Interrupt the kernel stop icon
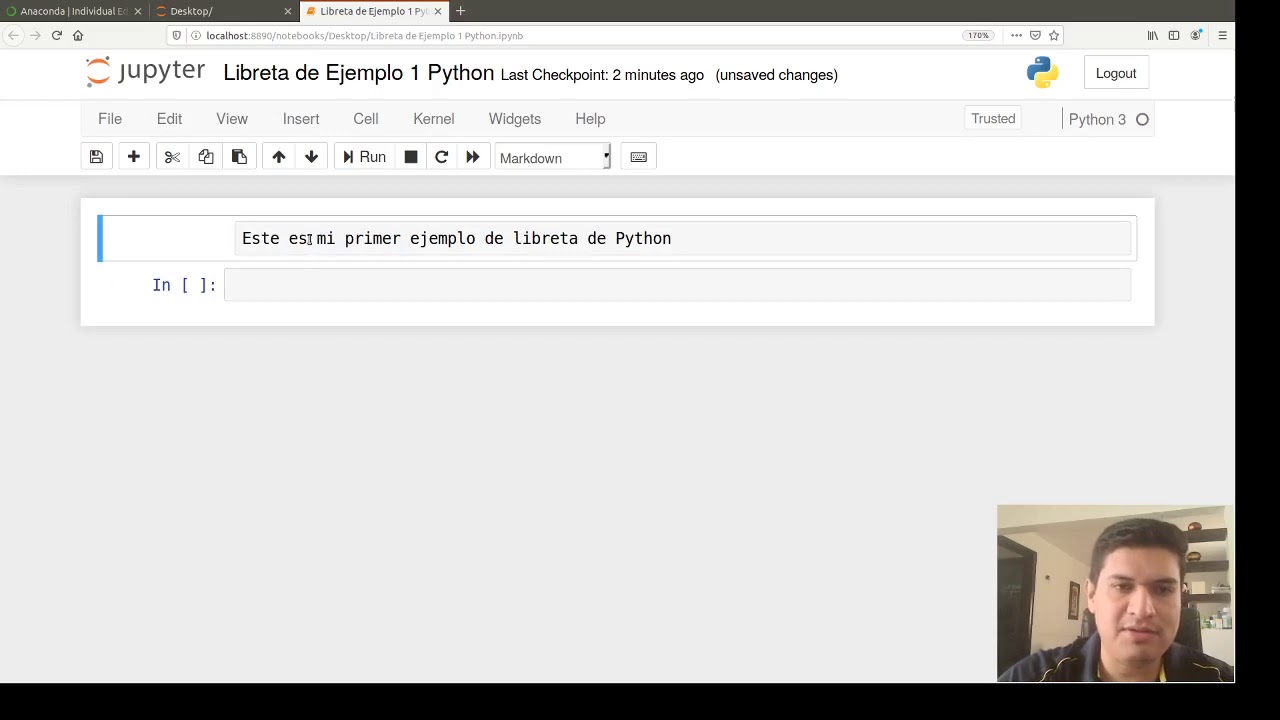1280x720 pixels. click(410, 157)
